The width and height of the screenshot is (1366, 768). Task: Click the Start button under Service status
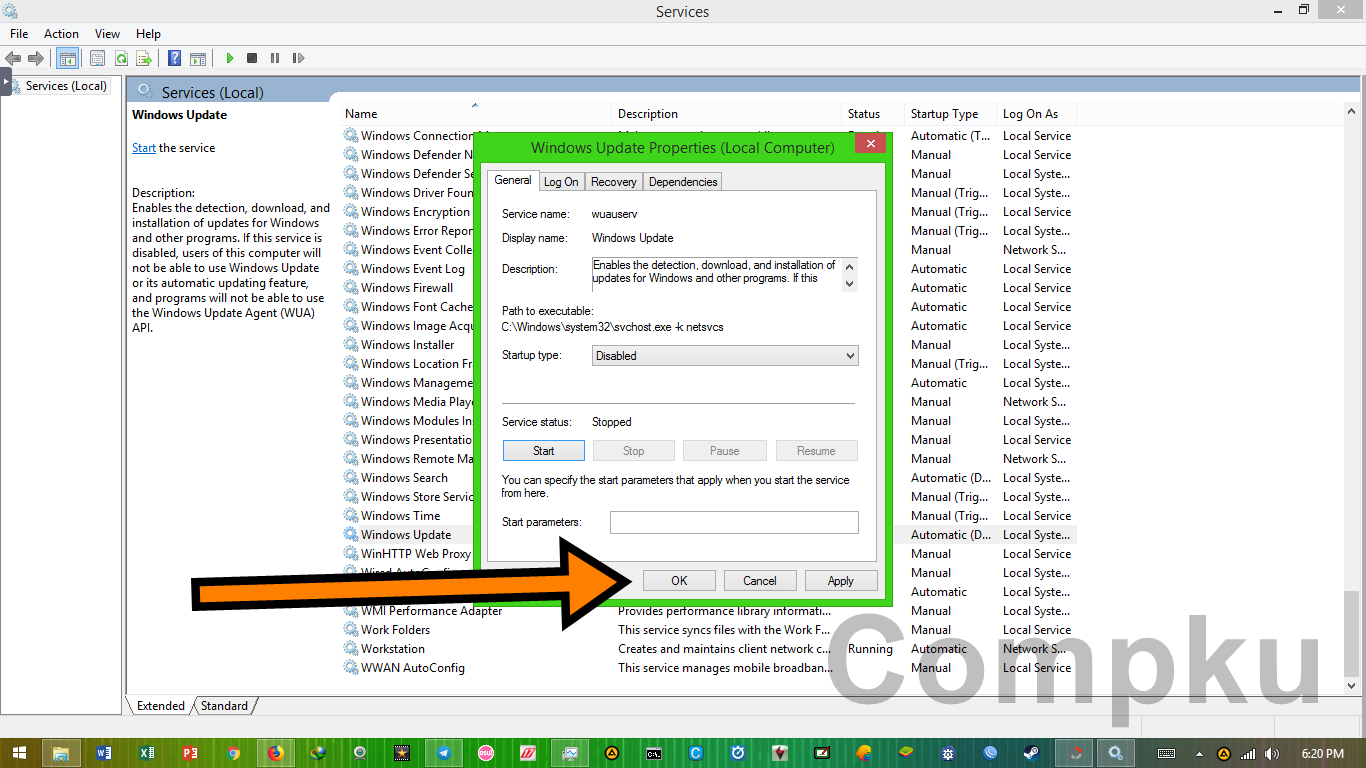544,451
